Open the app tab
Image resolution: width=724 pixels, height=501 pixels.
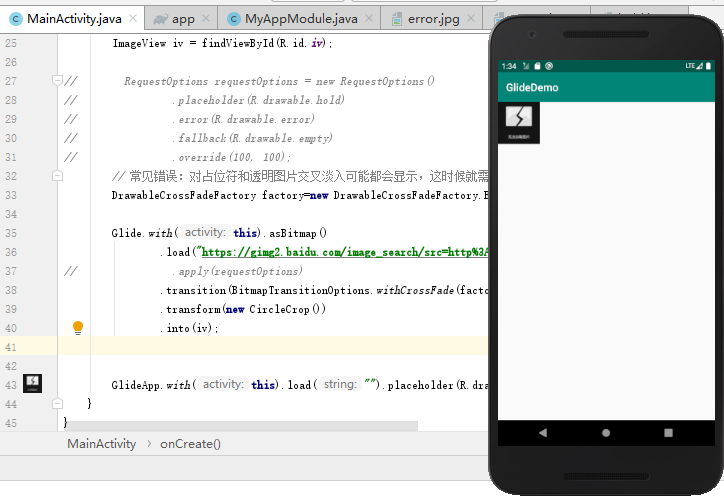pyautogui.click(x=181, y=19)
